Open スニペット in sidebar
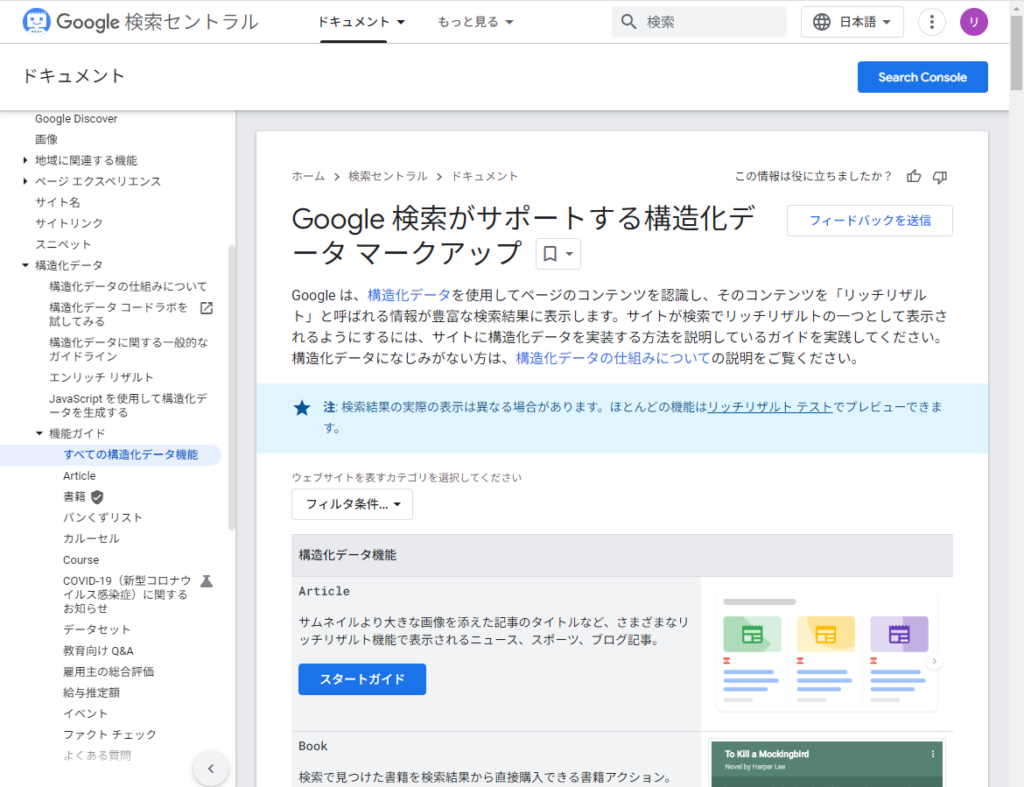Screen dimensions: 1024x787 coord(63,244)
